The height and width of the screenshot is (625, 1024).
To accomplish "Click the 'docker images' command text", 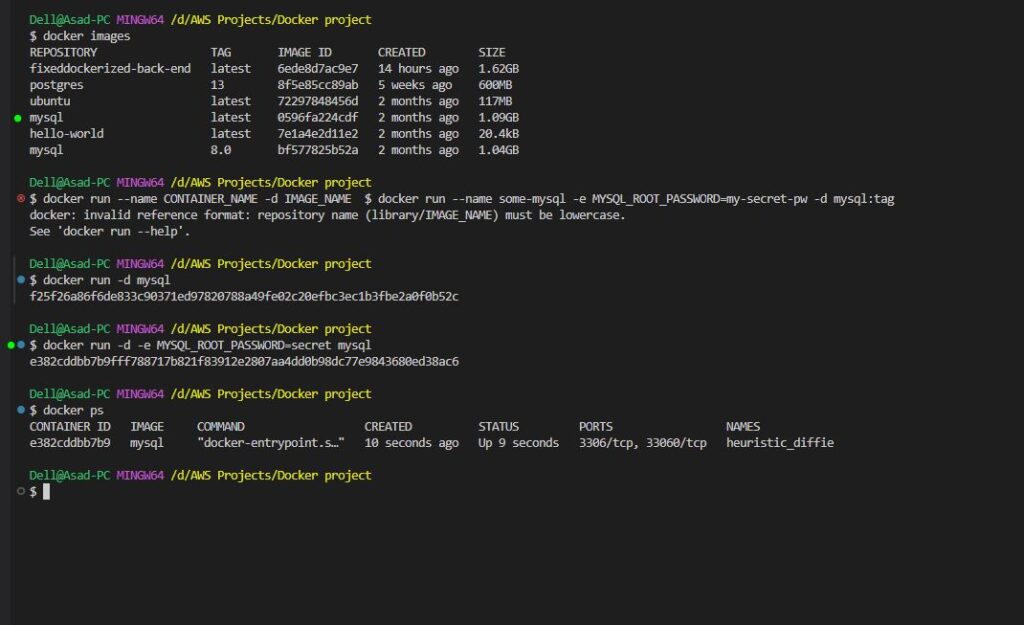I will tap(86, 36).
